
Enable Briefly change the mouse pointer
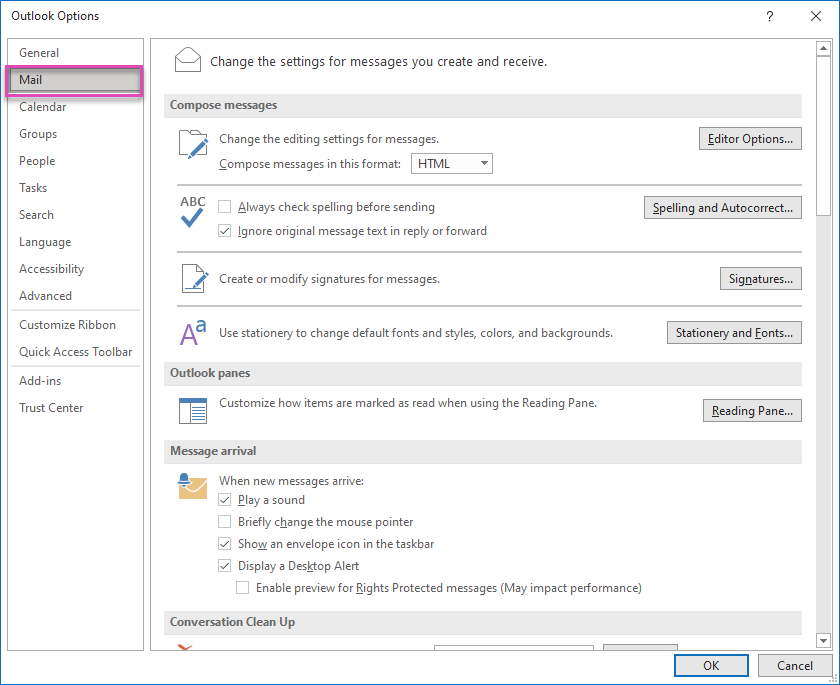tap(225, 522)
